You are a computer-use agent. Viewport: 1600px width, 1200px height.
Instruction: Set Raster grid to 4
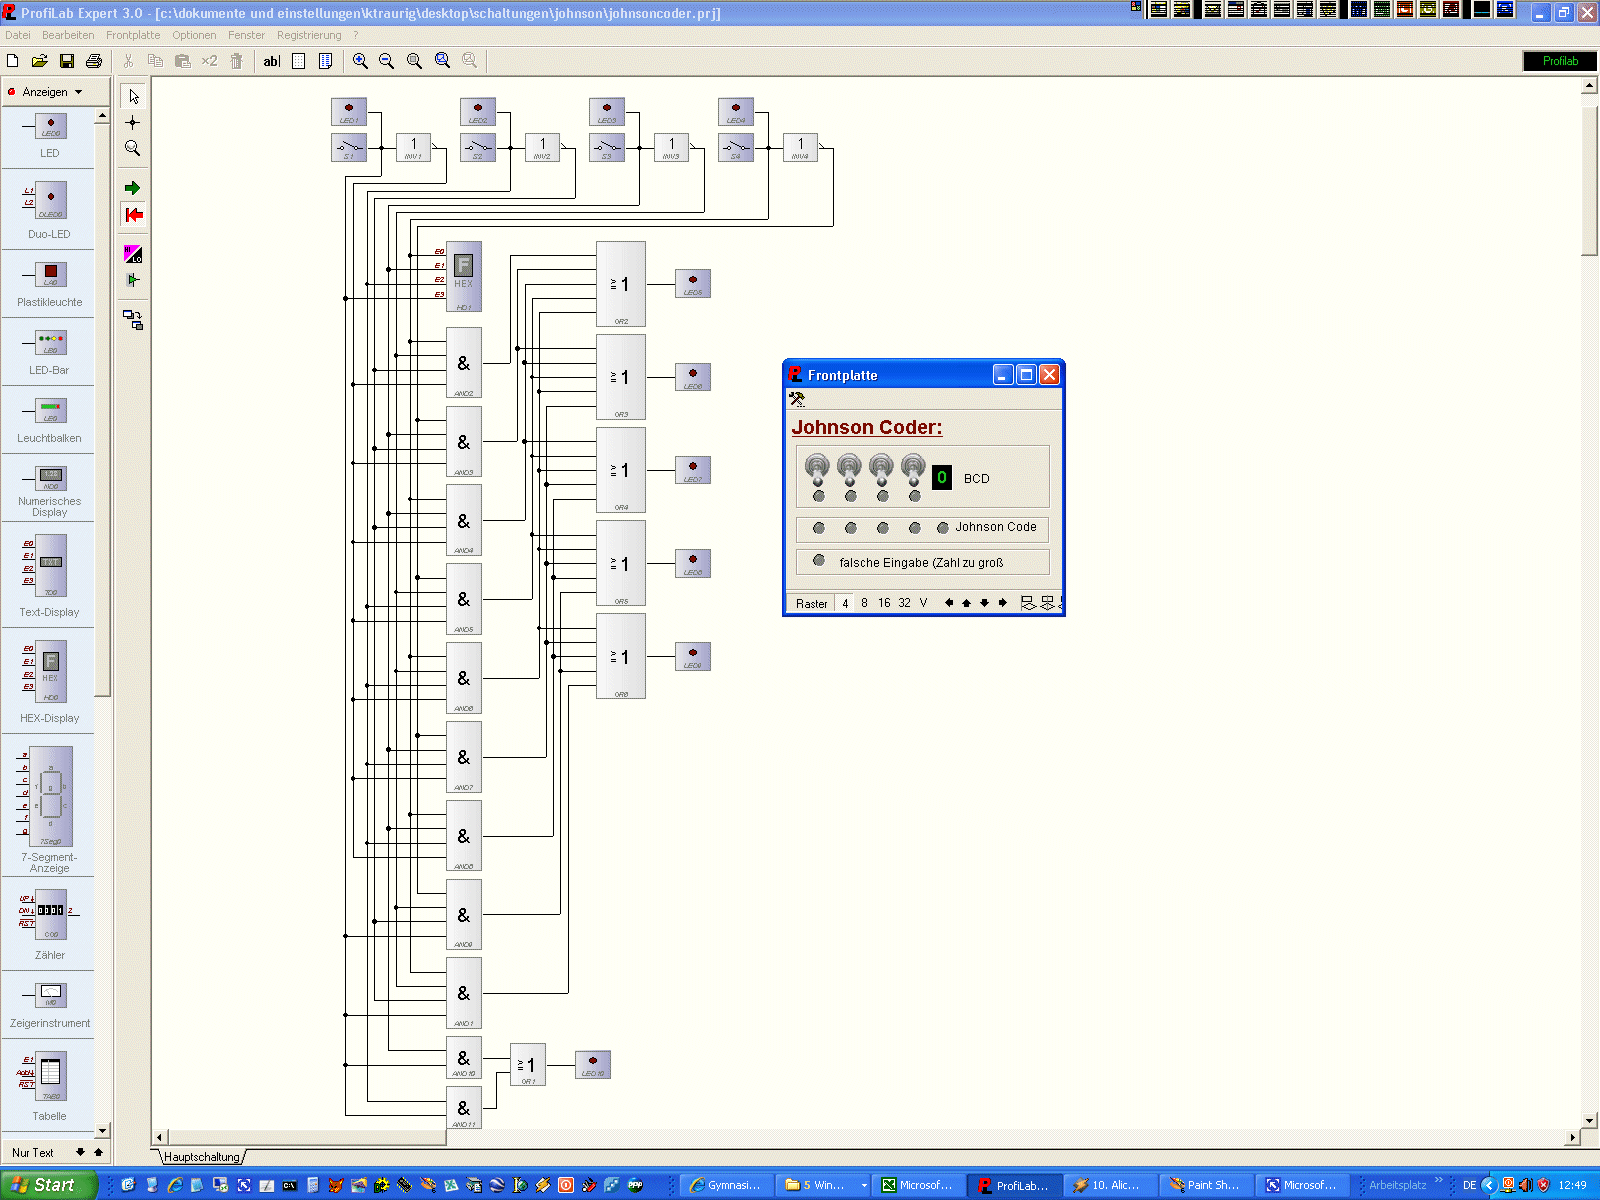click(x=845, y=603)
